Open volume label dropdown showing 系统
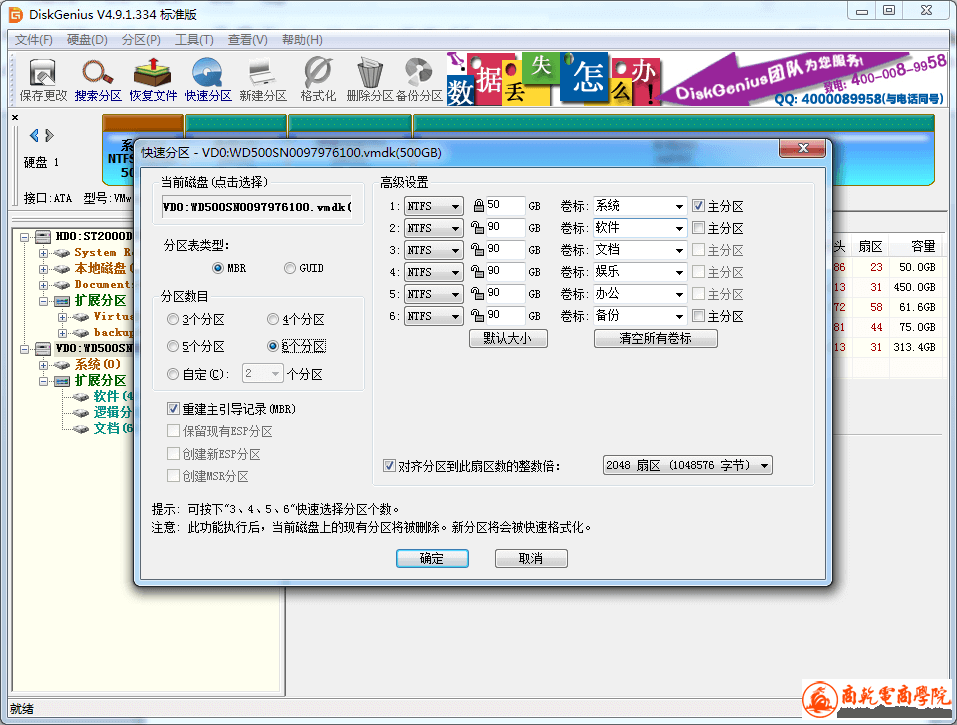 [679, 206]
